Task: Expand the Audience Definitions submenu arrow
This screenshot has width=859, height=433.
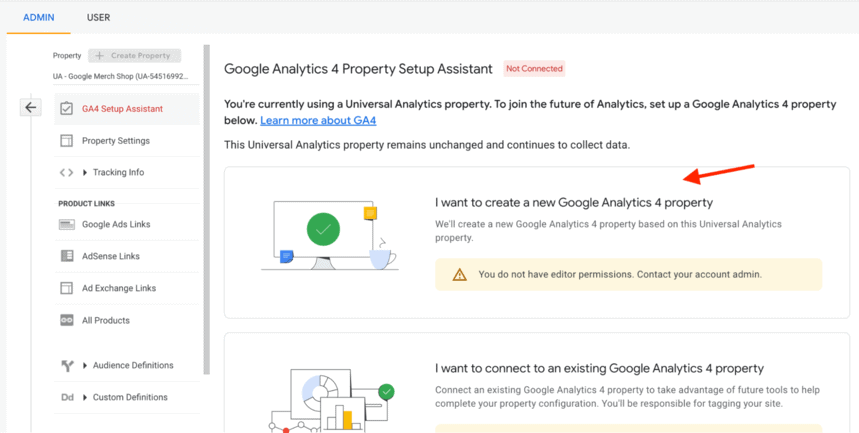Action: (85, 366)
